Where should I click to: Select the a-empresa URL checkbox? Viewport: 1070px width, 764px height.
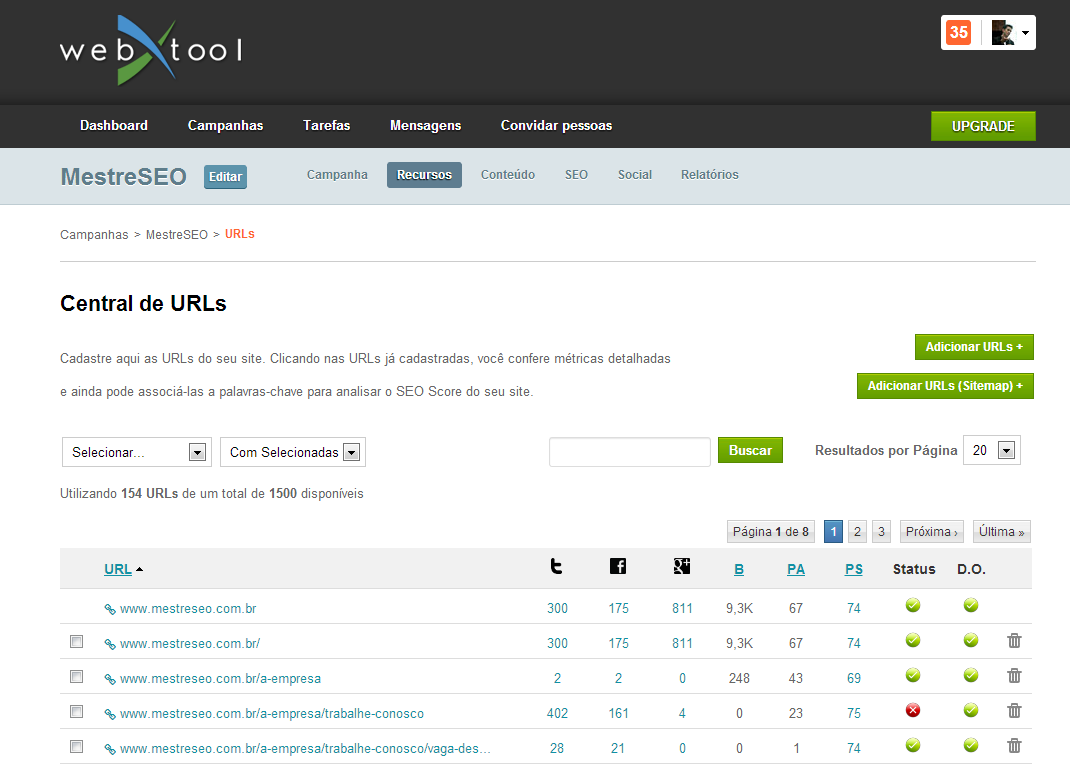click(76, 677)
